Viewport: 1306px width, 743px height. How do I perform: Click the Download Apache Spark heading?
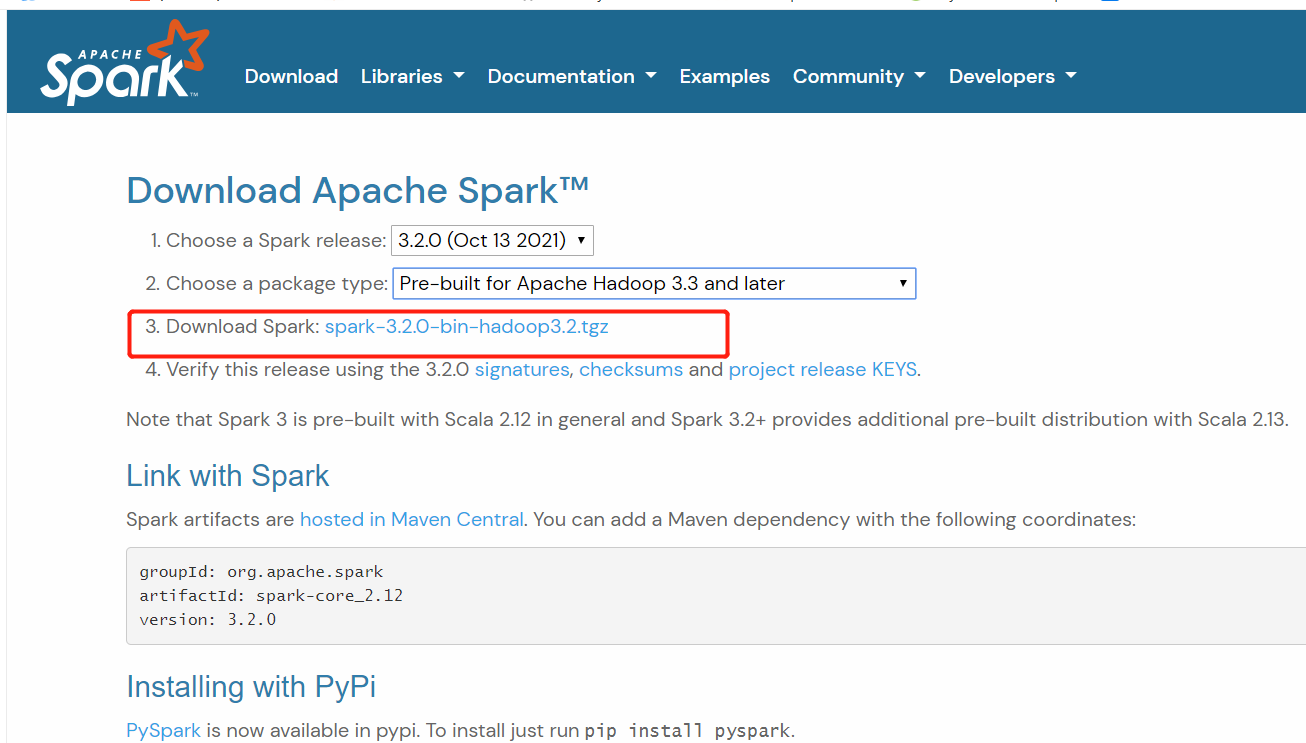coord(357,190)
